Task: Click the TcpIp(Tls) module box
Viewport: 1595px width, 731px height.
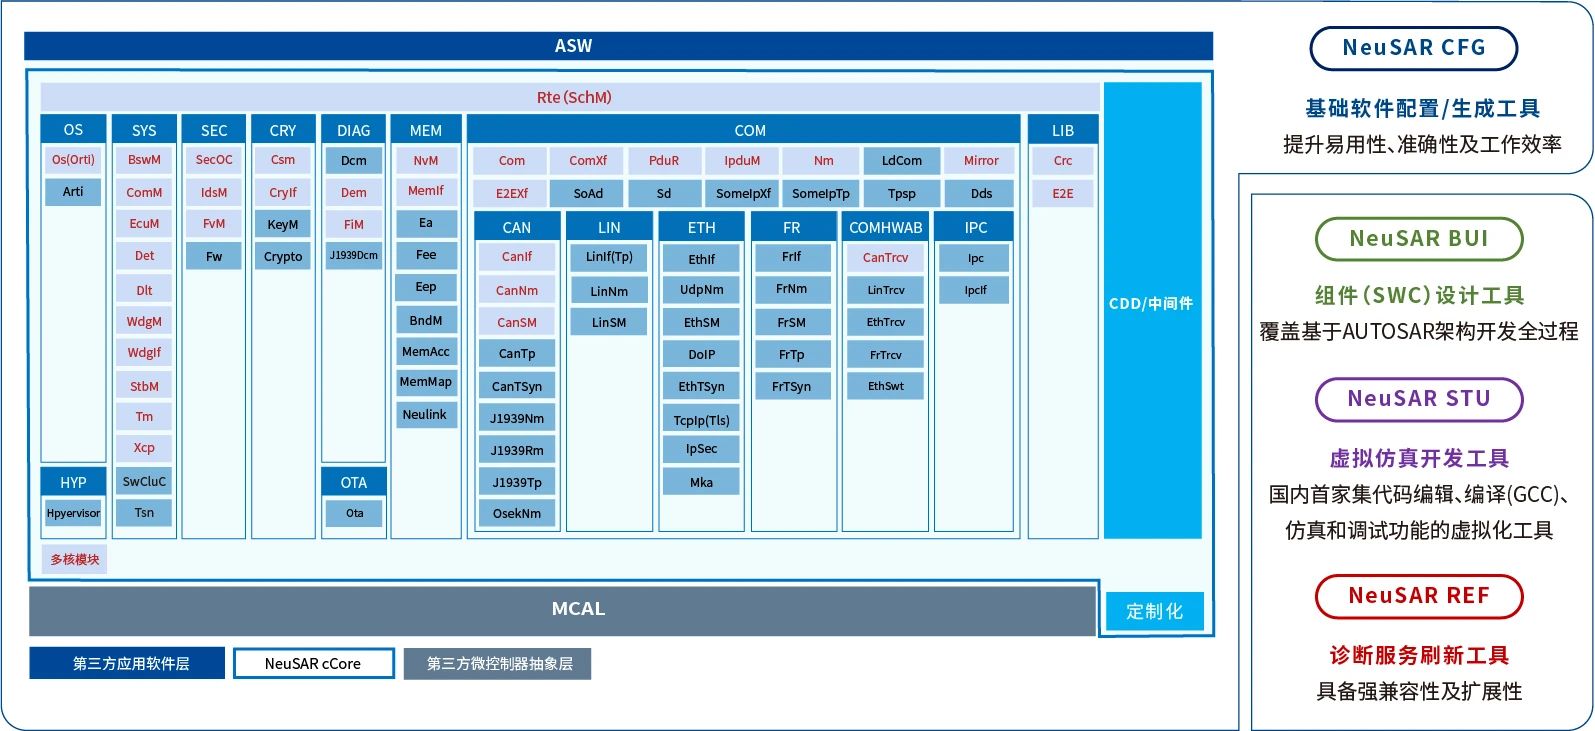Action: pos(701,420)
